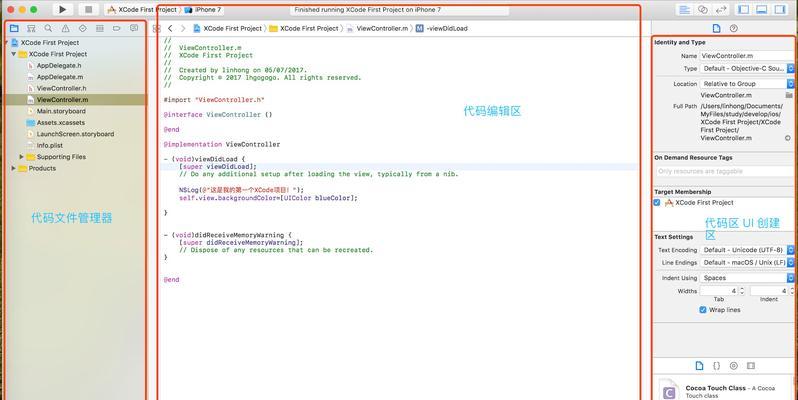Click the Run (play) button

(x=63, y=9)
